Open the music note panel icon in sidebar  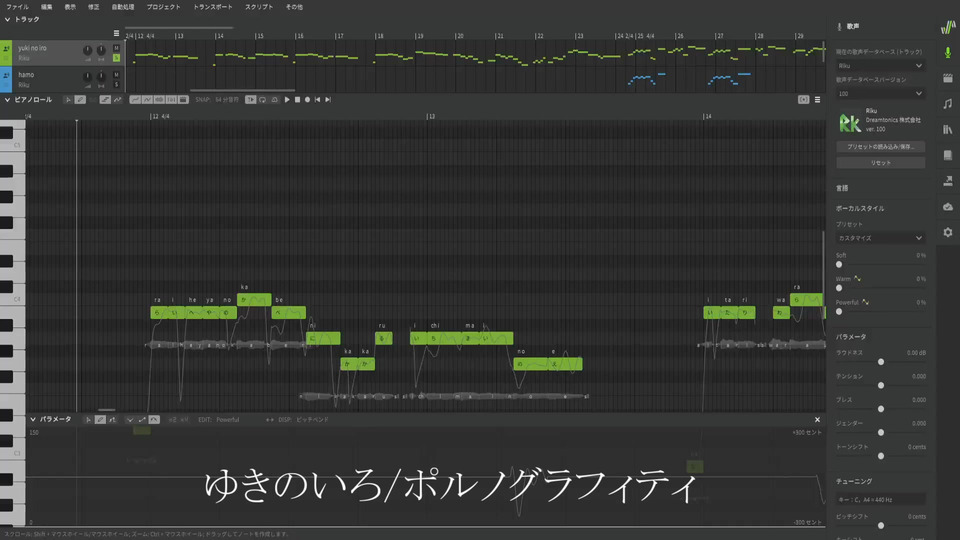(x=948, y=104)
